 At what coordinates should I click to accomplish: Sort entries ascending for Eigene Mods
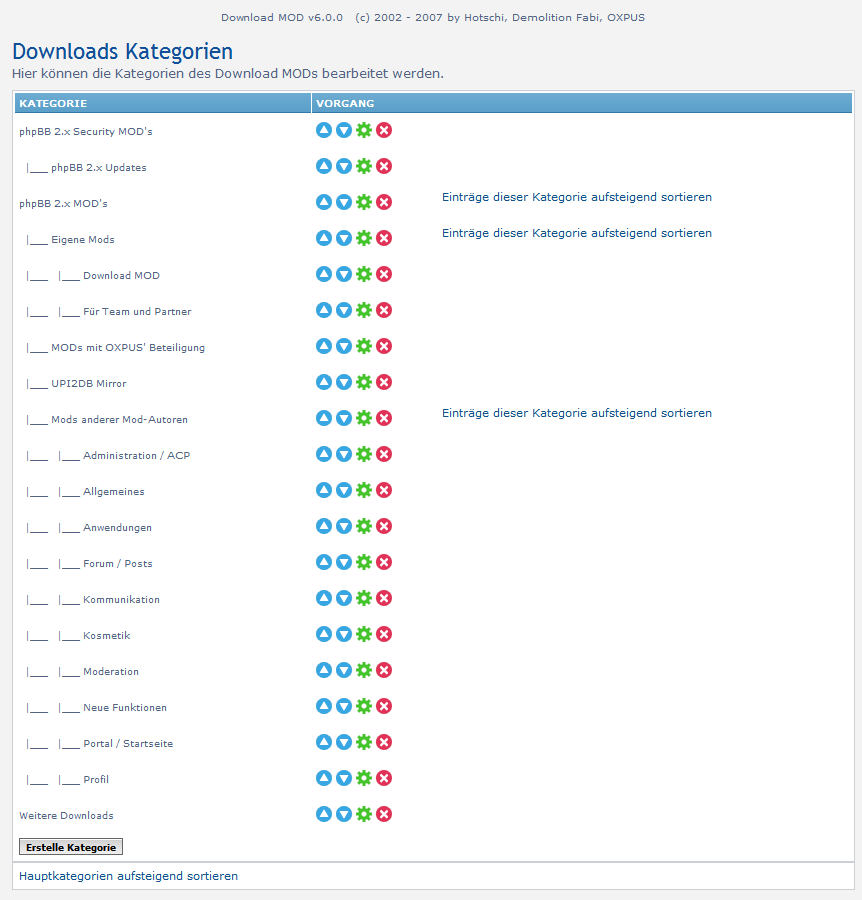[x=576, y=233]
